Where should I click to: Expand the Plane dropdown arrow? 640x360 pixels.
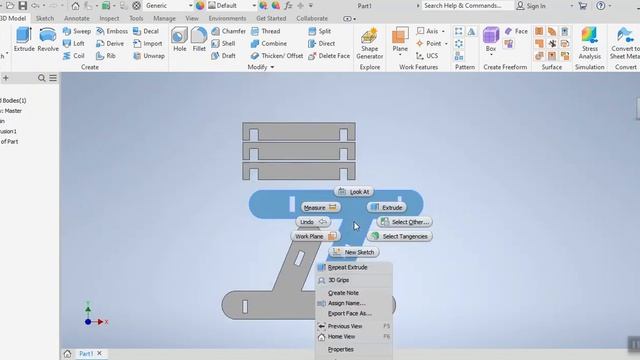[x=400, y=55]
